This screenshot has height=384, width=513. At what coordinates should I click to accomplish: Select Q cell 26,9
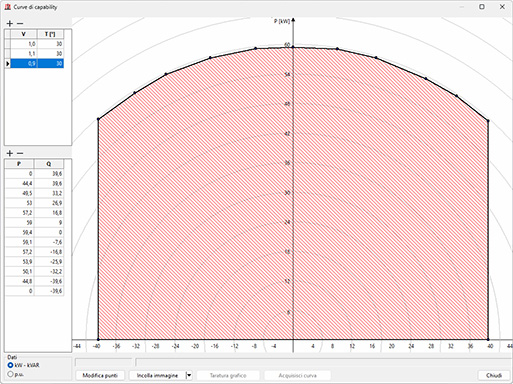click(x=49, y=203)
